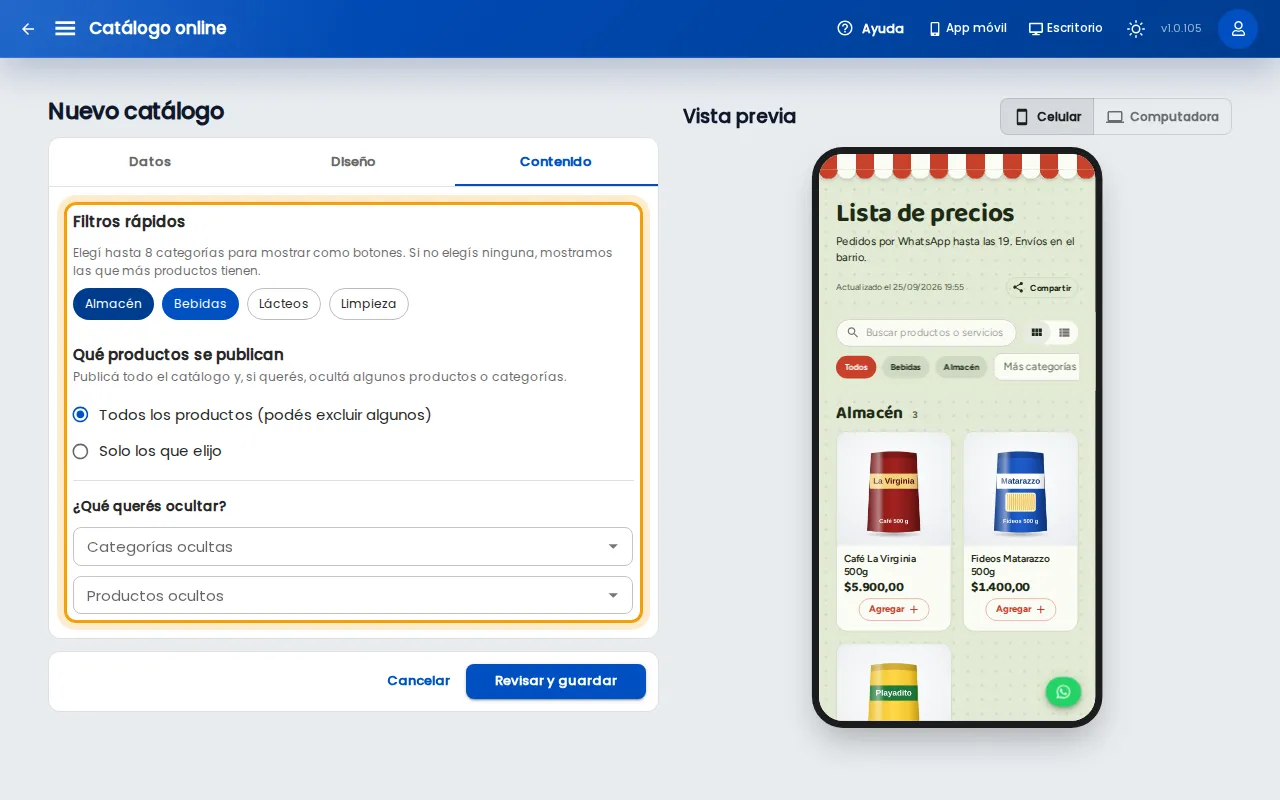Open Más categorías selector in preview

(x=1037, y=367)
